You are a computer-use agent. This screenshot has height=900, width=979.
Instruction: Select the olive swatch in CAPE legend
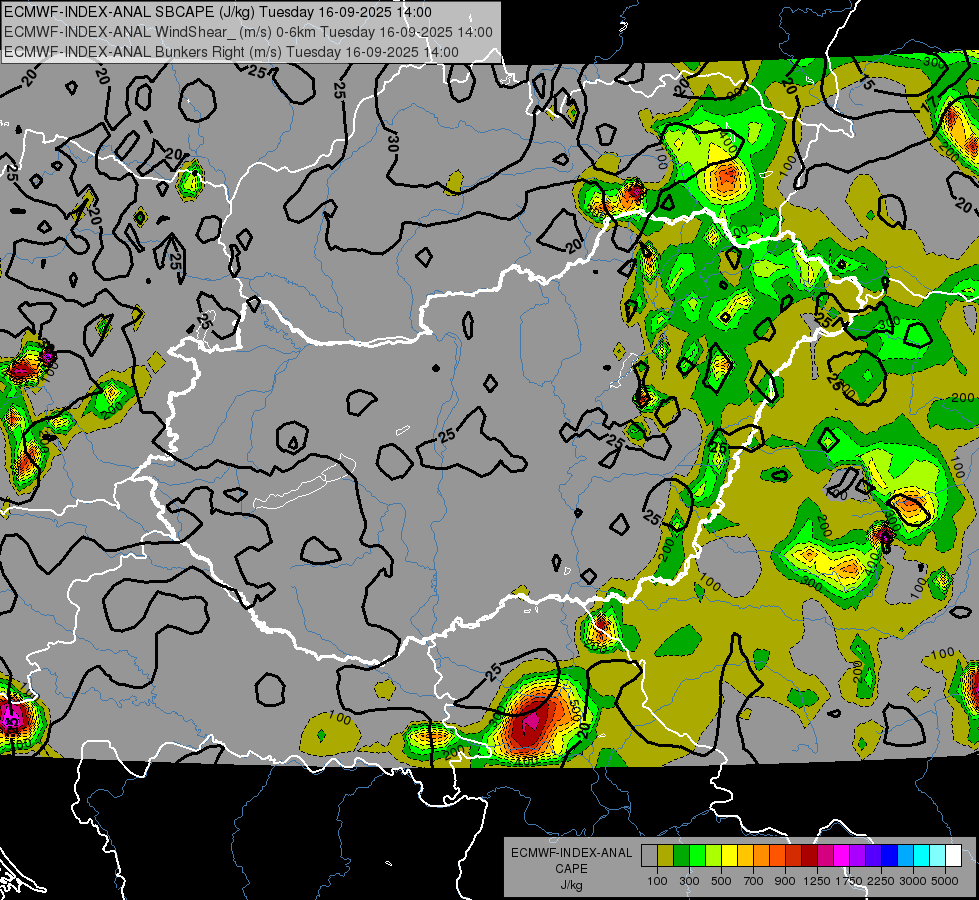click(665, 855)
